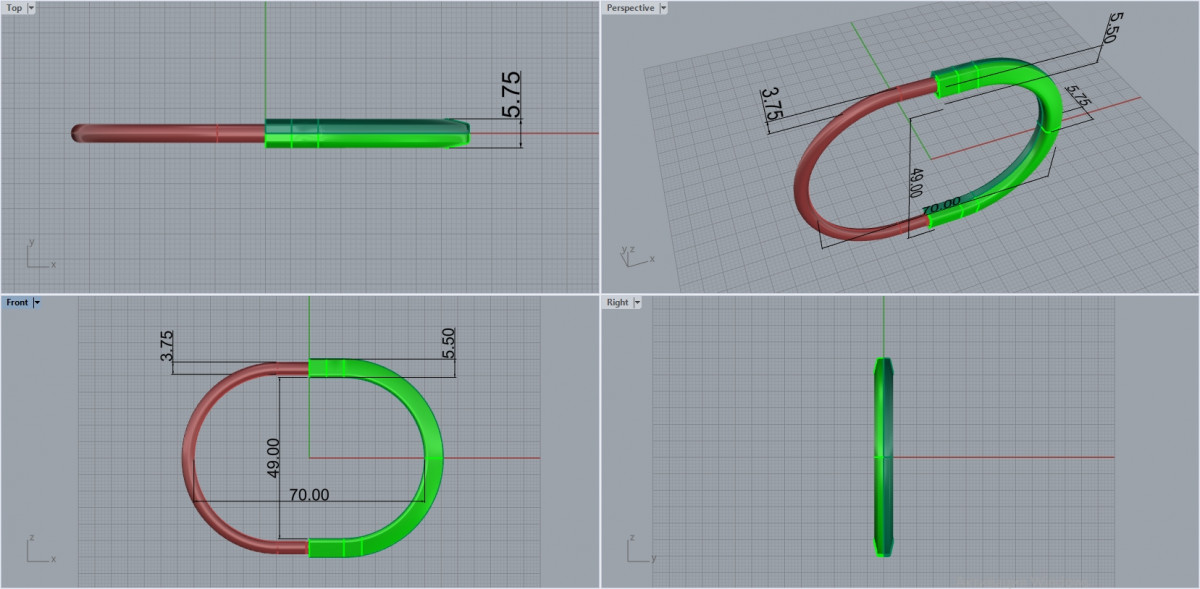Click the world axes icon in Top view
This screenshot has height=589, width=1200.
click(41, 254)
